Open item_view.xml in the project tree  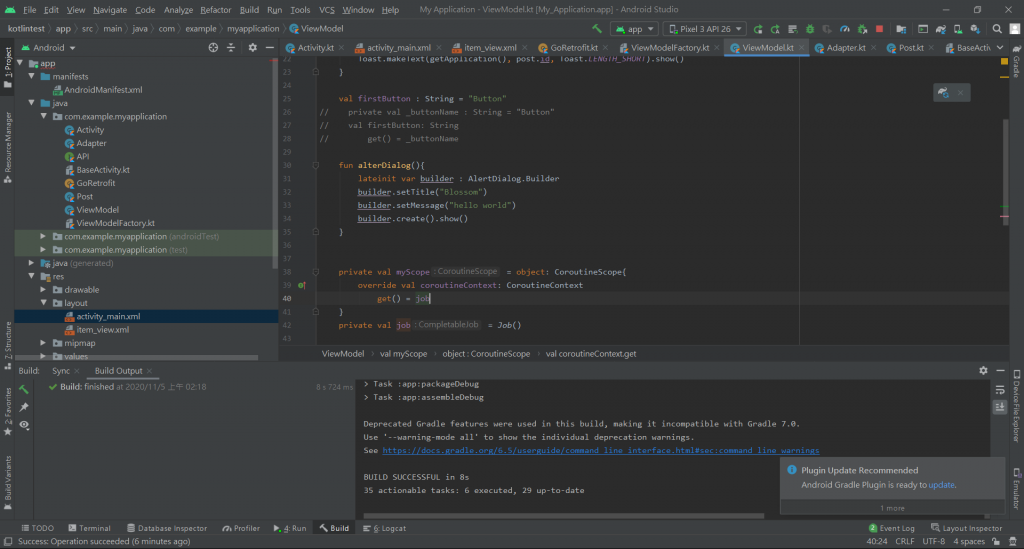102,329
